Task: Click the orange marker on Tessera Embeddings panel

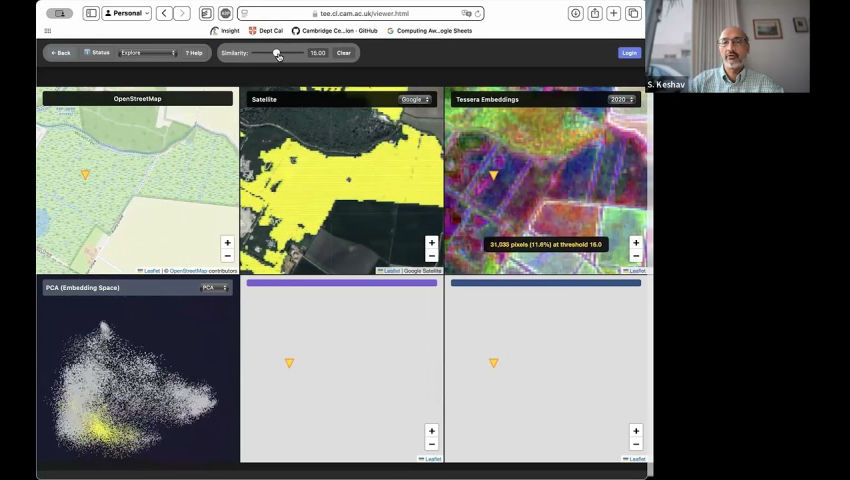Action: point(493,175)
